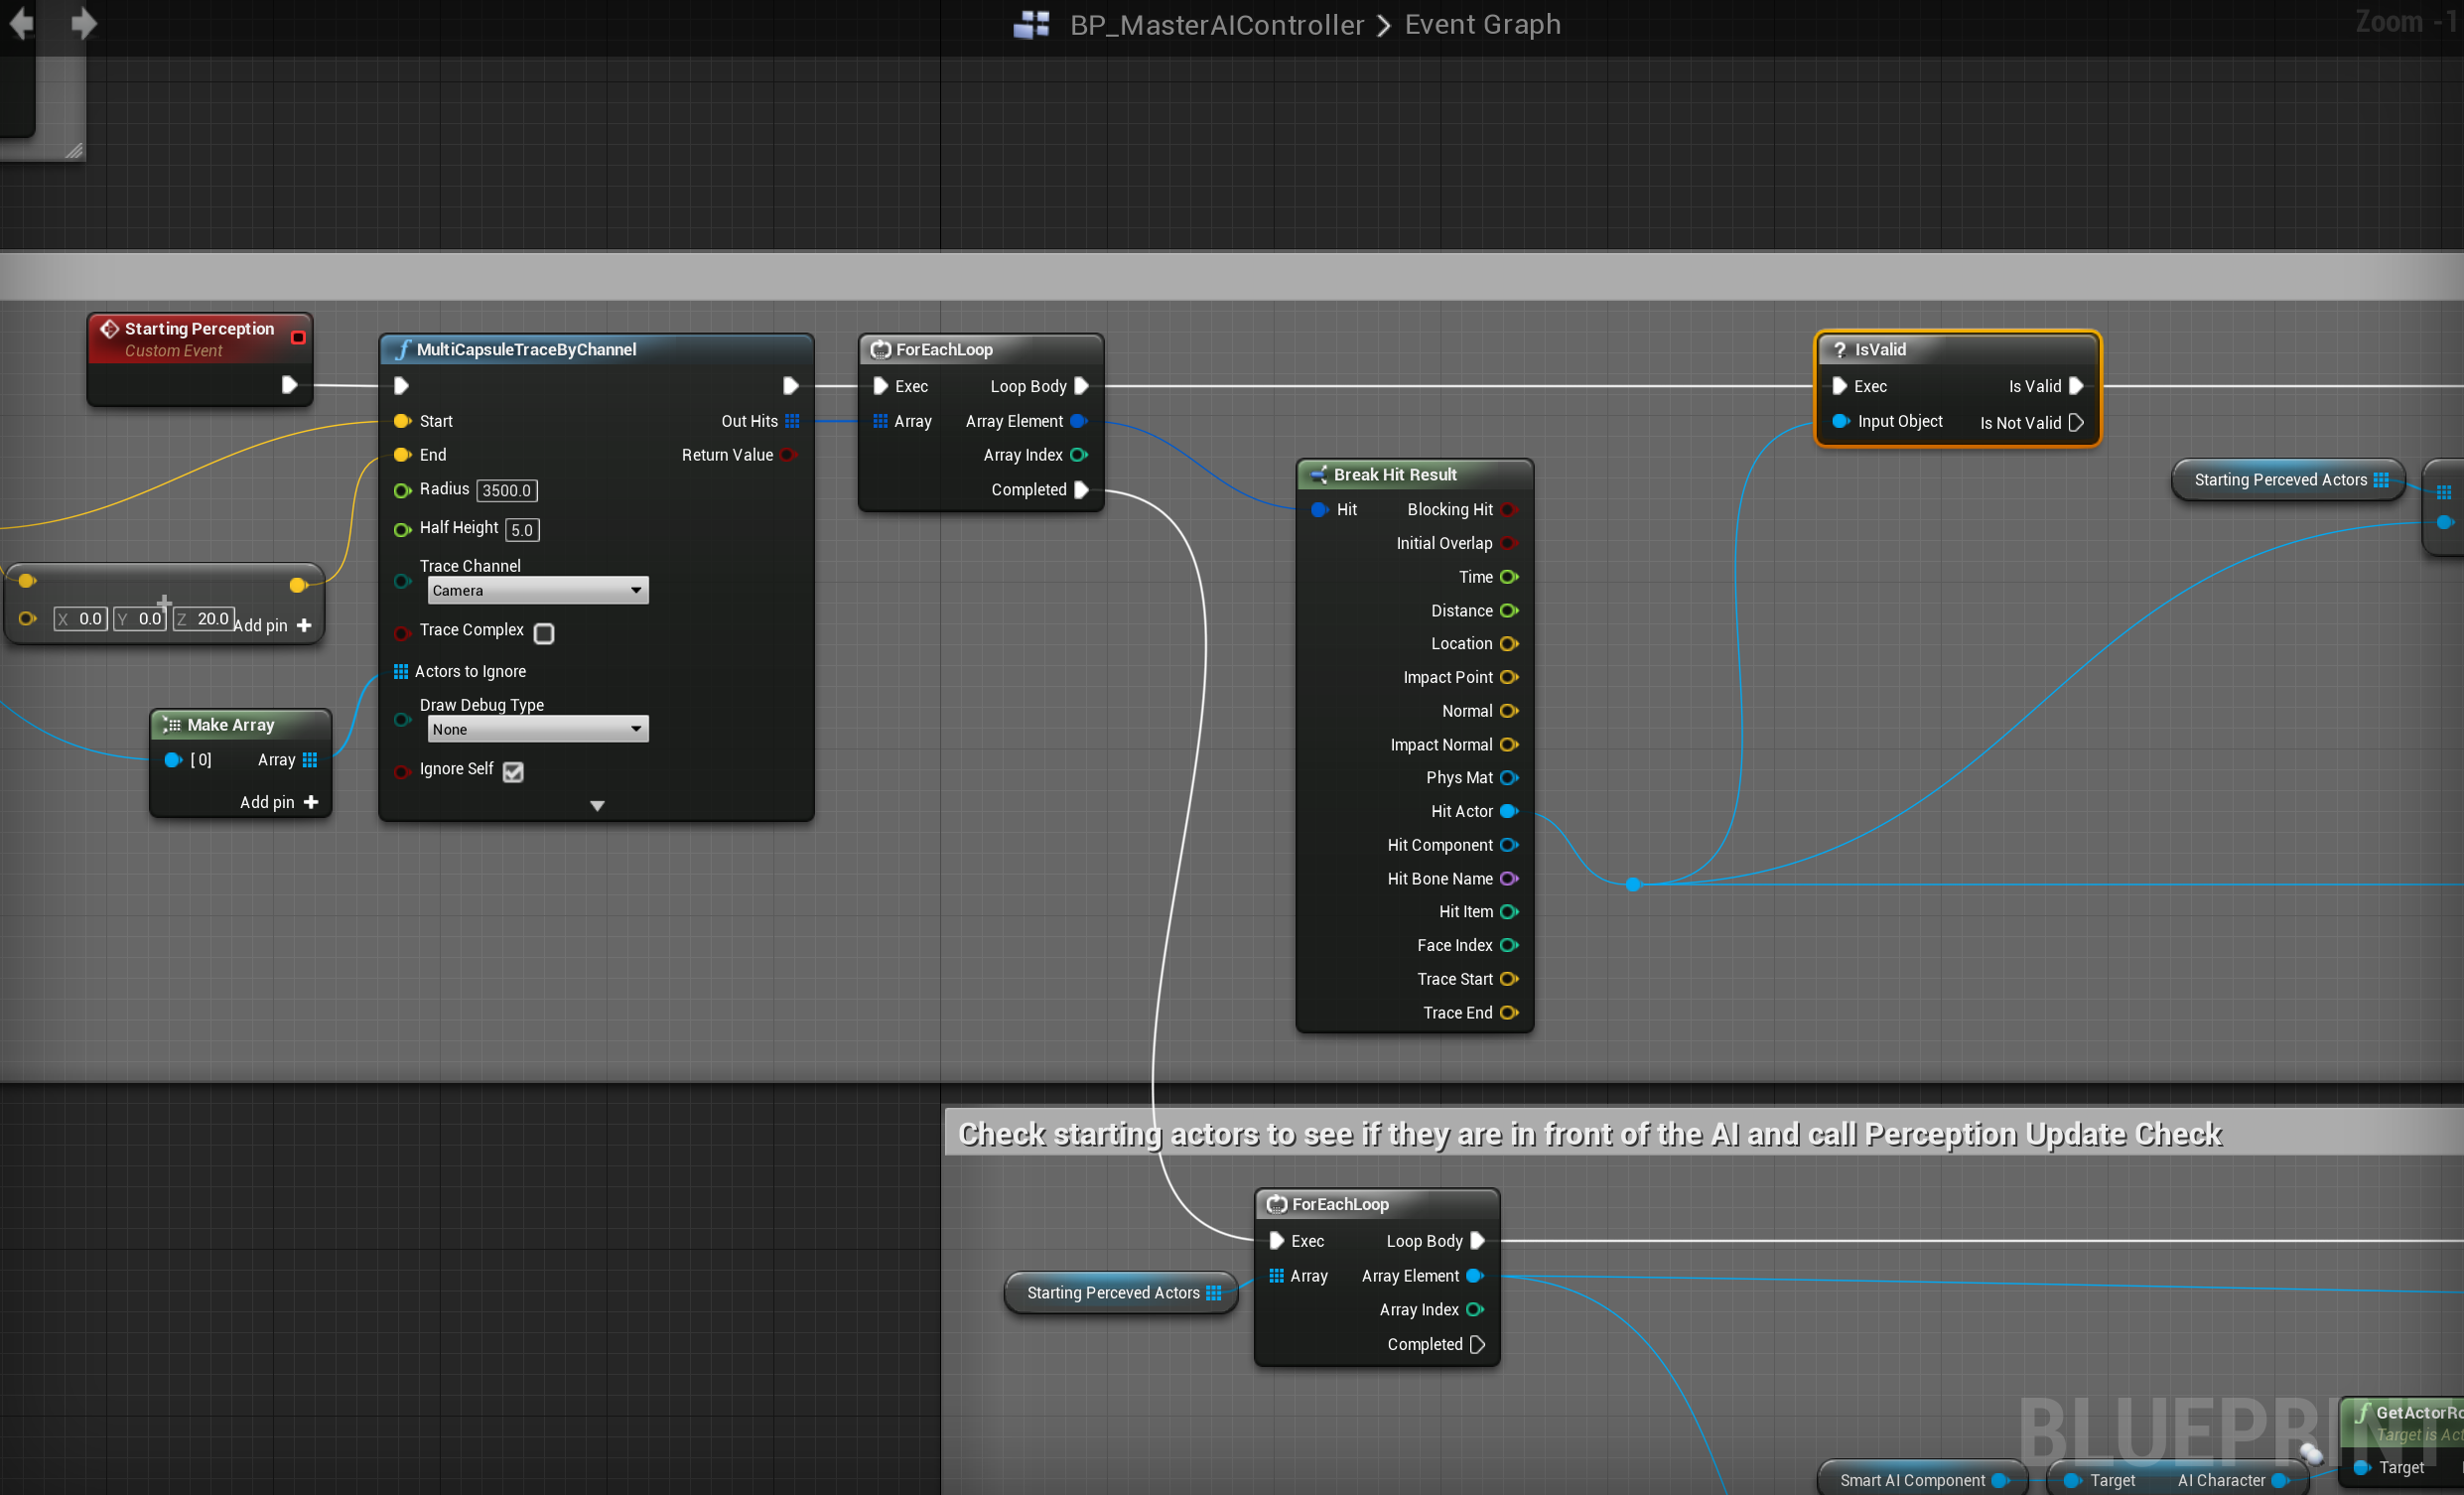2464x1495 pixels.
Task: Open the Draw Debug Type dropdown
Action: coord(538,729)
